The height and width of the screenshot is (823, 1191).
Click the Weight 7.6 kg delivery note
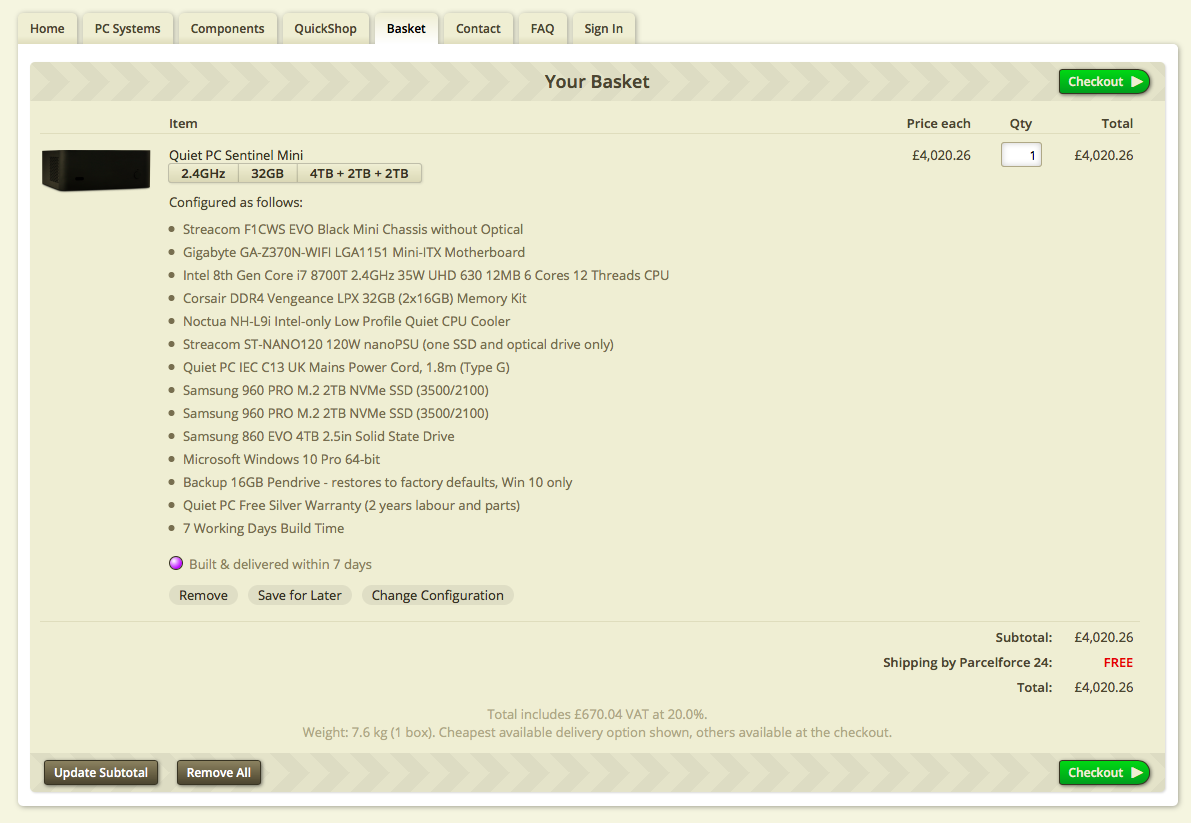(x=597, y=733)
